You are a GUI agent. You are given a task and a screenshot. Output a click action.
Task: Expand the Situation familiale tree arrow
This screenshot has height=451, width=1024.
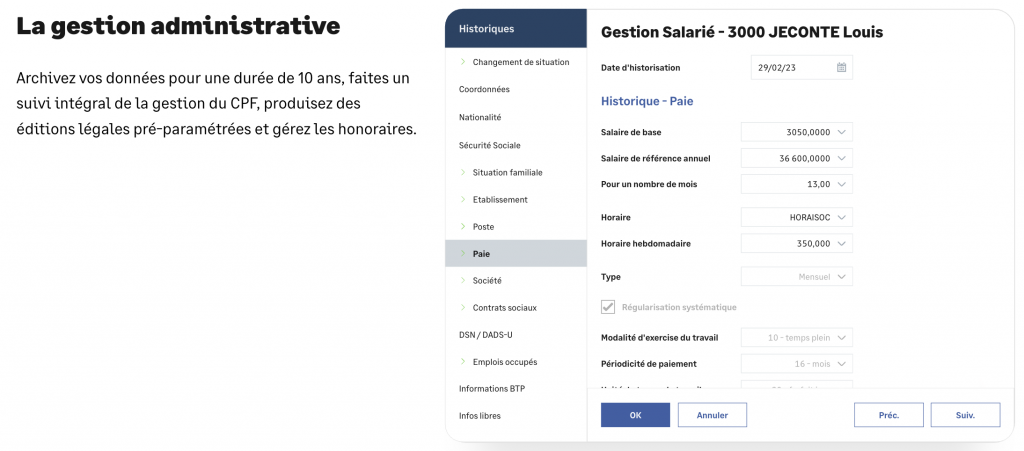click(463, 172)
